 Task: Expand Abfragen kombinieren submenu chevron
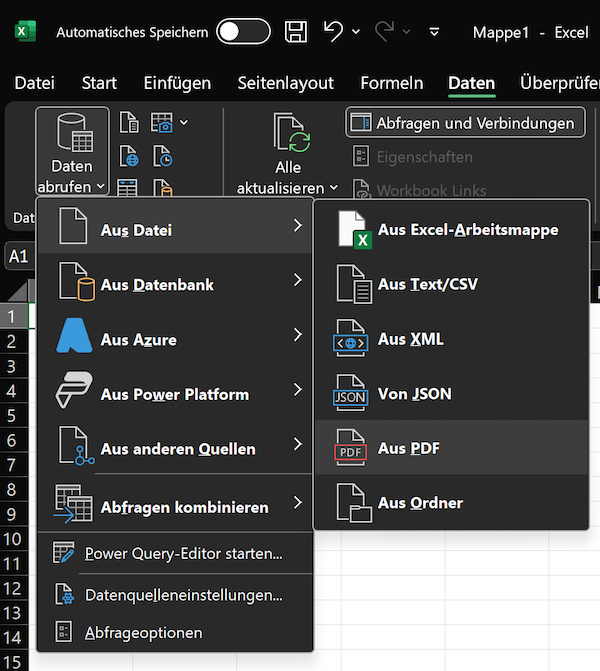pyautogui.click(x=297, y=502)
